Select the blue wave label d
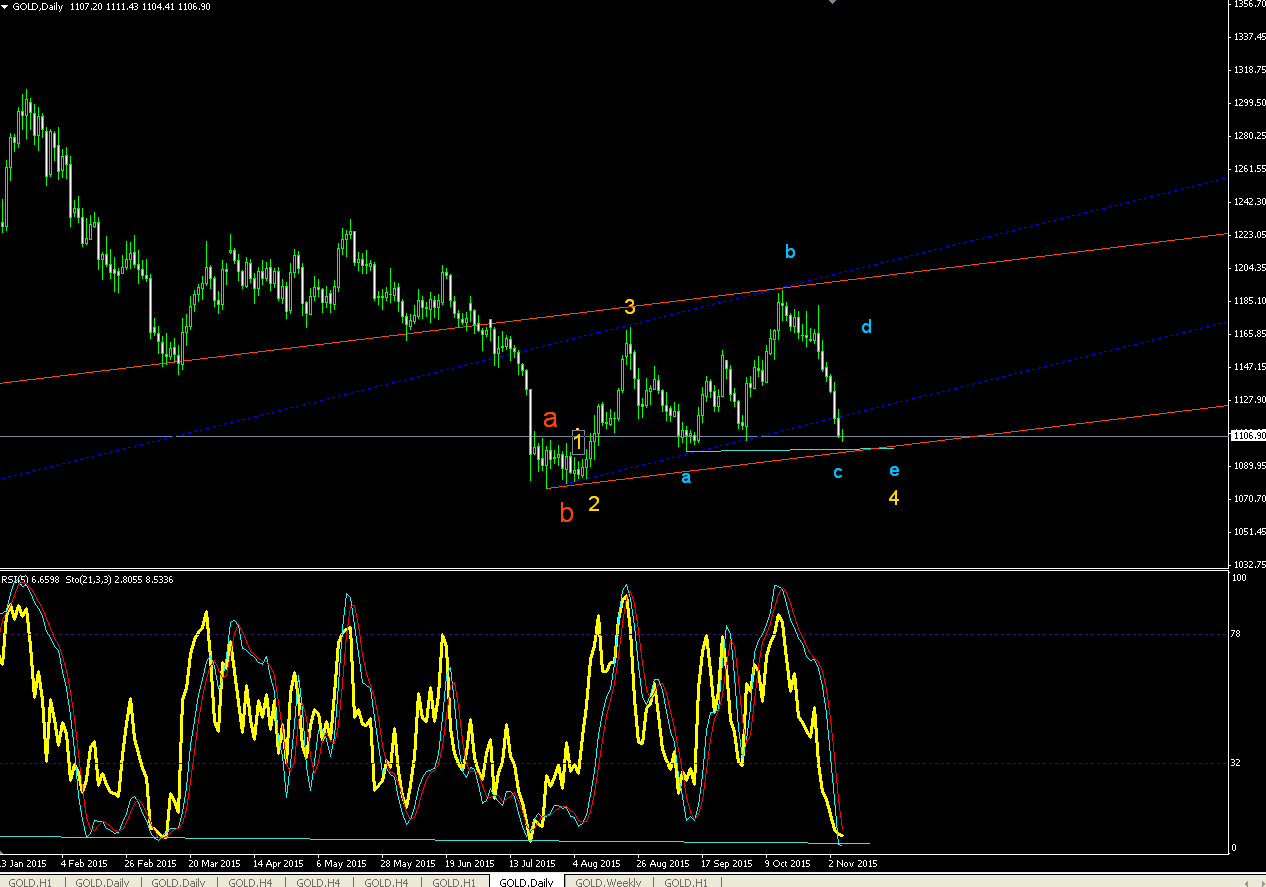This screenshot has height=887, width=1266. click(867, 326)
